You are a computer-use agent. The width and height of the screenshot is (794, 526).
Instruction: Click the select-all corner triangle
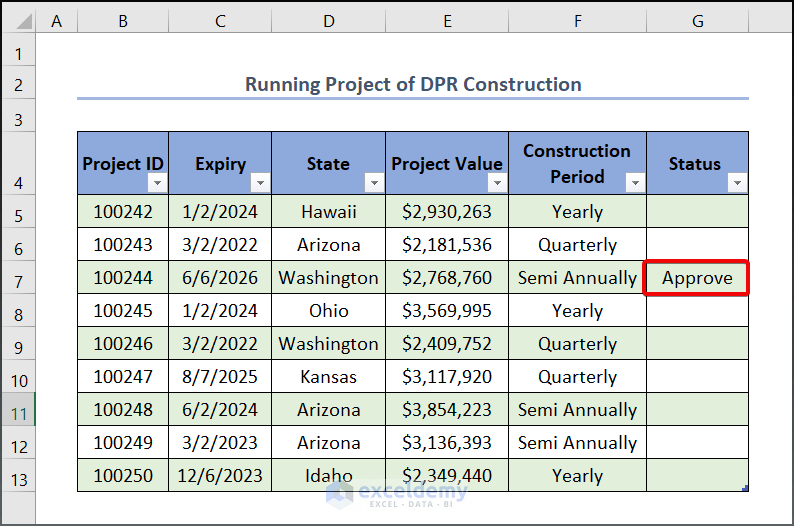coord(18,20)
